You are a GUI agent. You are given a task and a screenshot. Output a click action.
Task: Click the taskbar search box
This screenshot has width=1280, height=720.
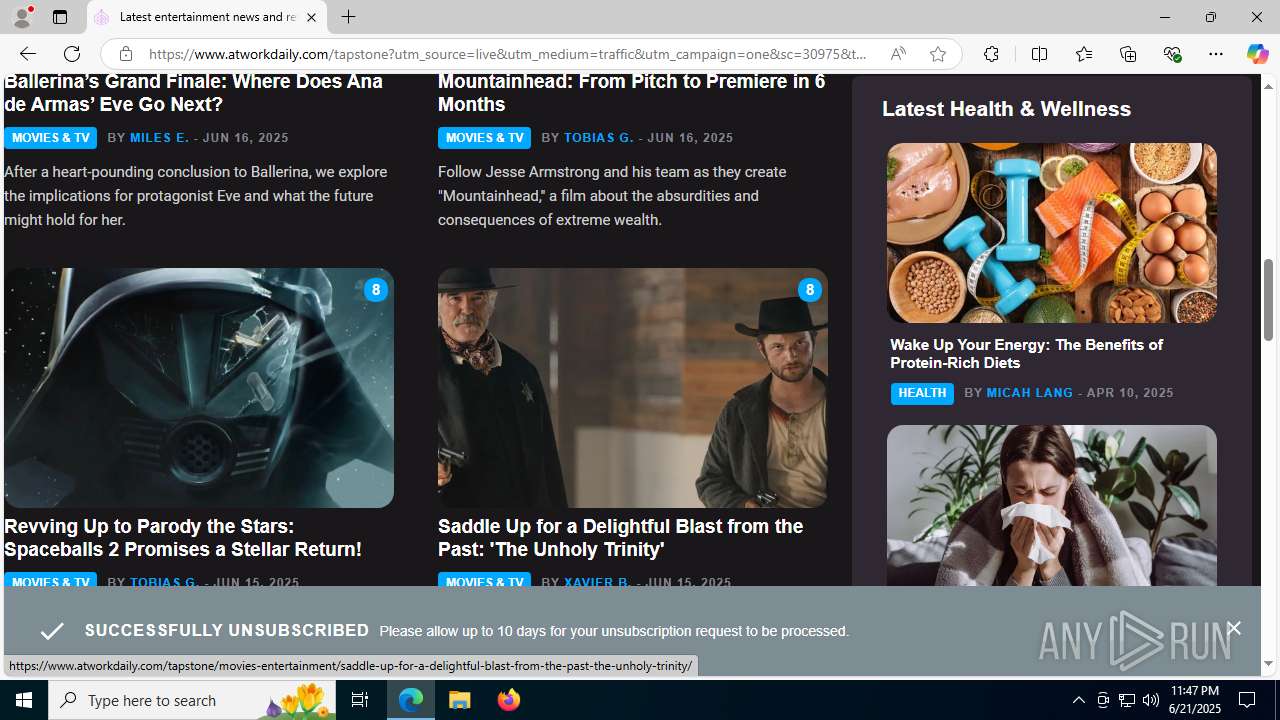pos(192,700)
